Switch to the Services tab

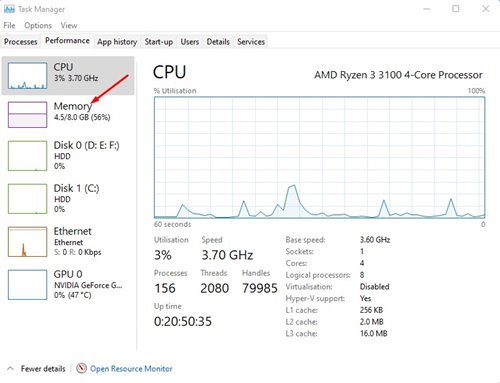click(251, 42)
